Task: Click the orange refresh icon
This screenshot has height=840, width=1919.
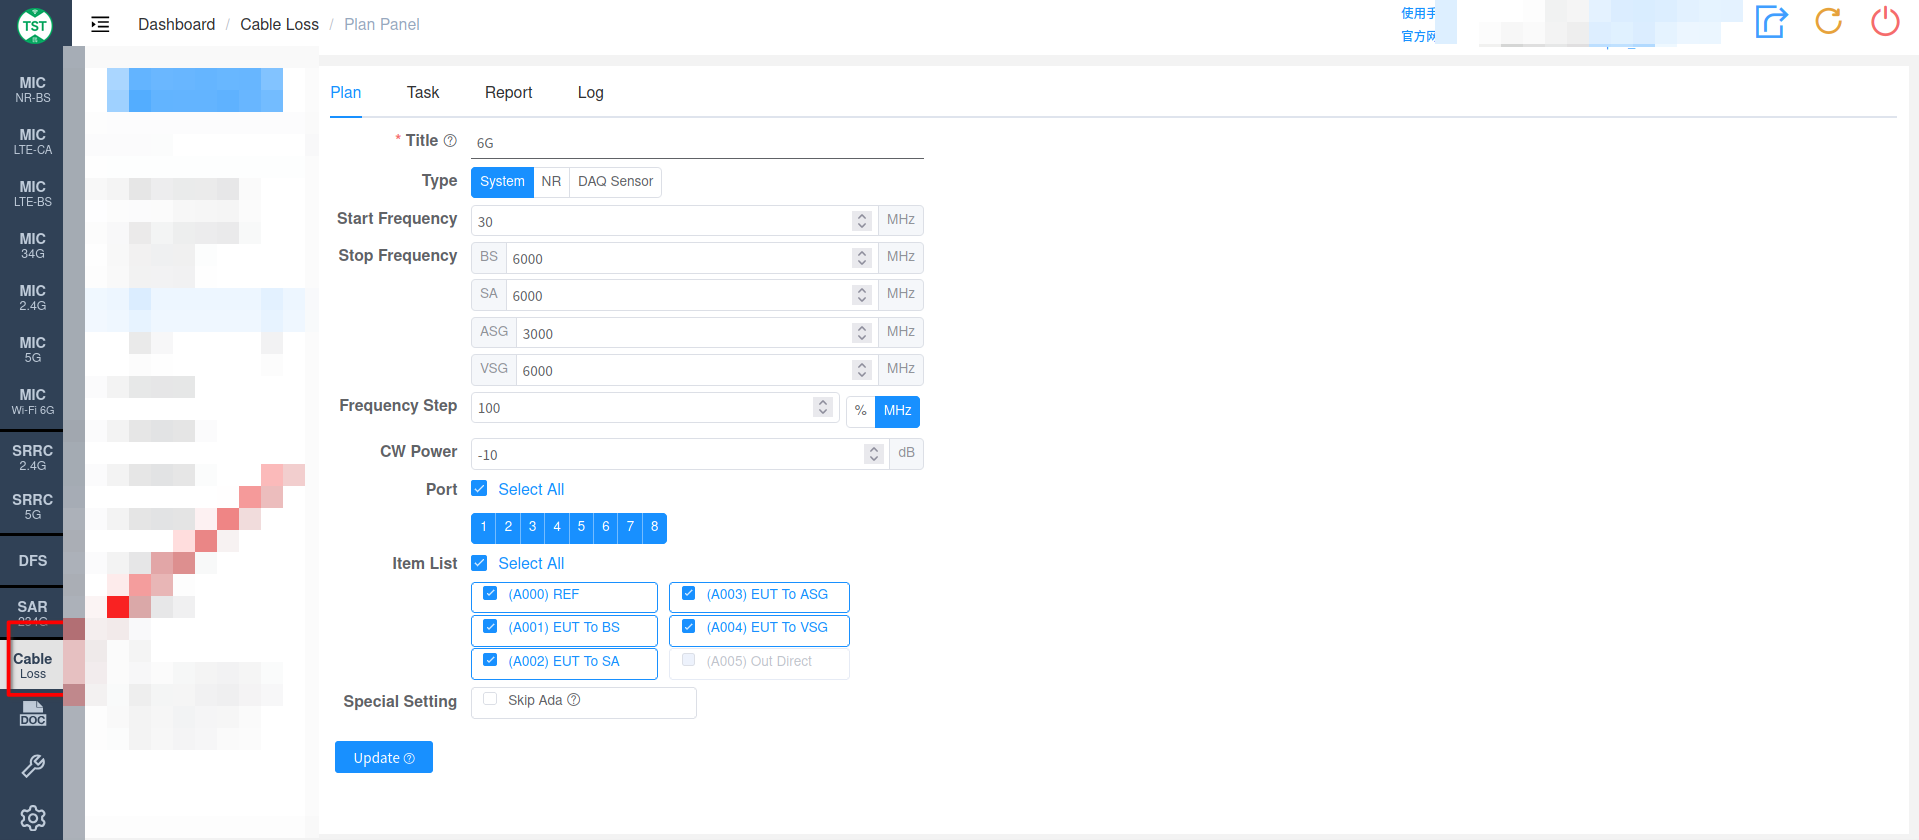Action: tap(1828, 21)
